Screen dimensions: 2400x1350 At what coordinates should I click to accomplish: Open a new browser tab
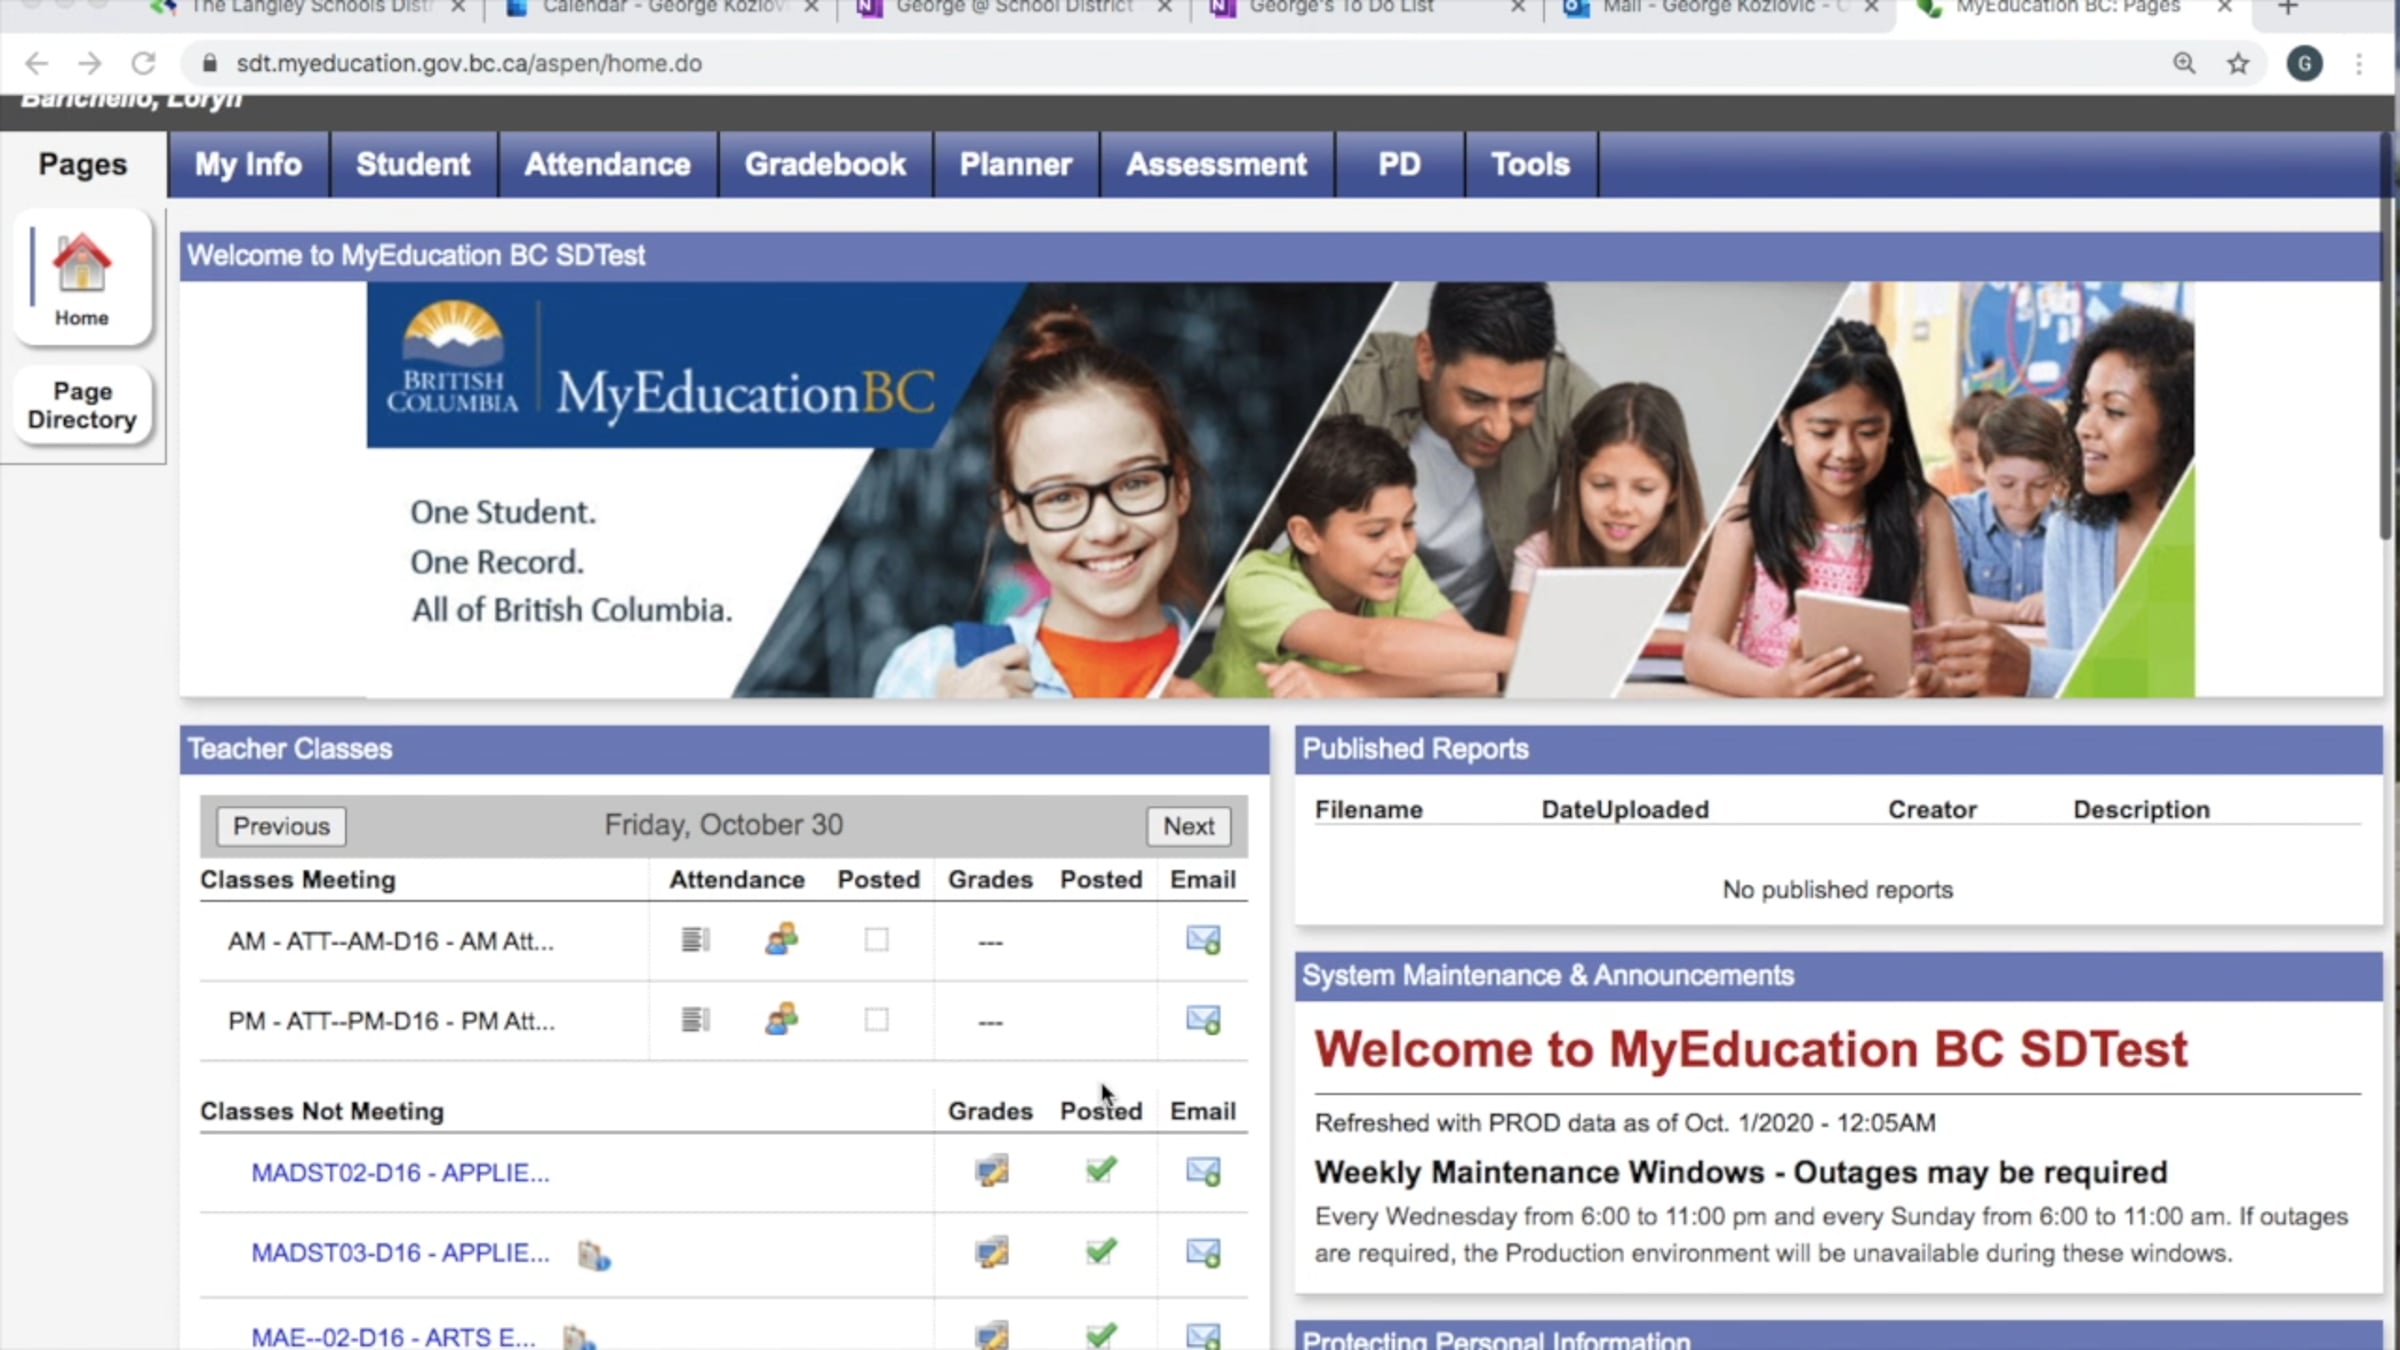[x=2288, y=7]
